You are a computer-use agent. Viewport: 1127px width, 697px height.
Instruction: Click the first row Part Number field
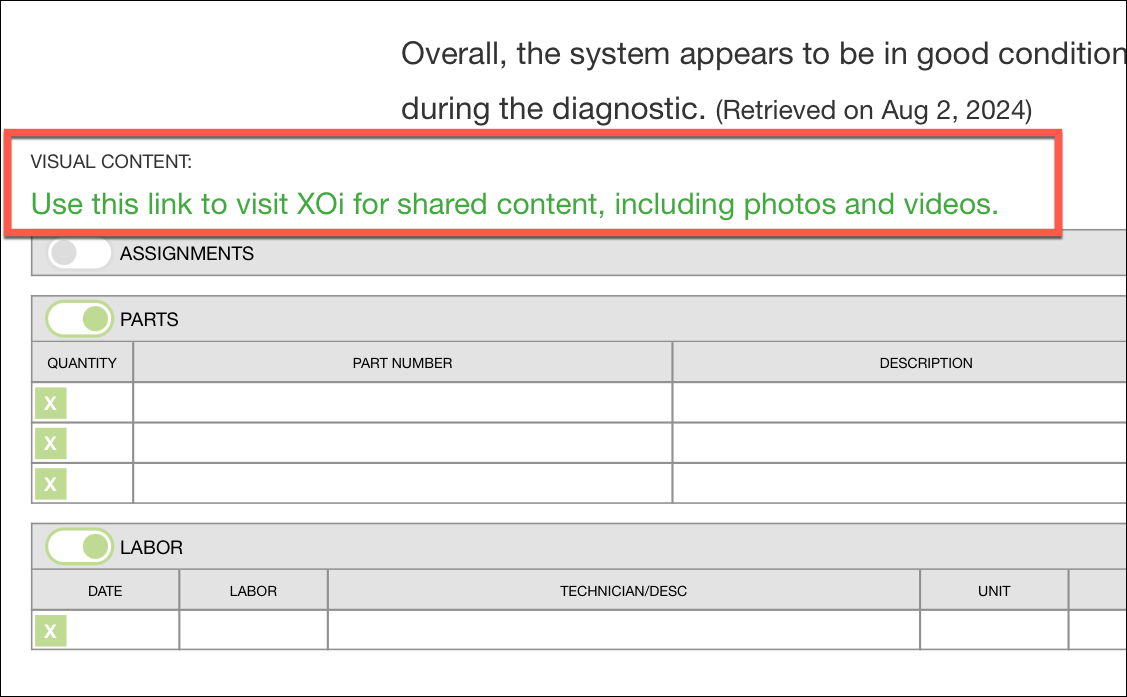(402, 402)
